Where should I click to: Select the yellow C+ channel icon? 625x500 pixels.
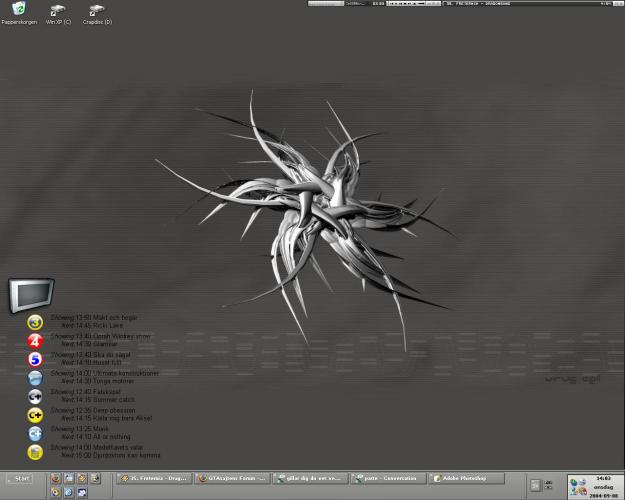point(35,414)
